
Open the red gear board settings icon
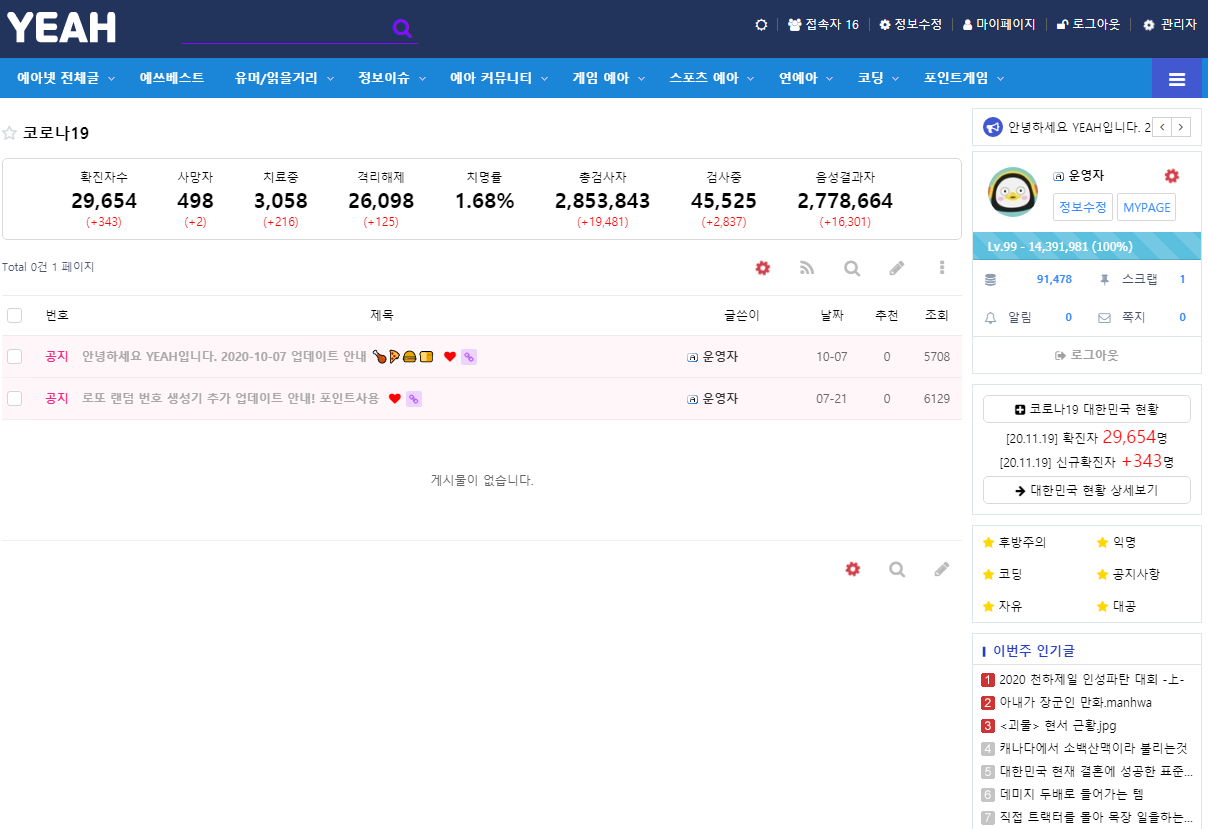tap(763, 268)
